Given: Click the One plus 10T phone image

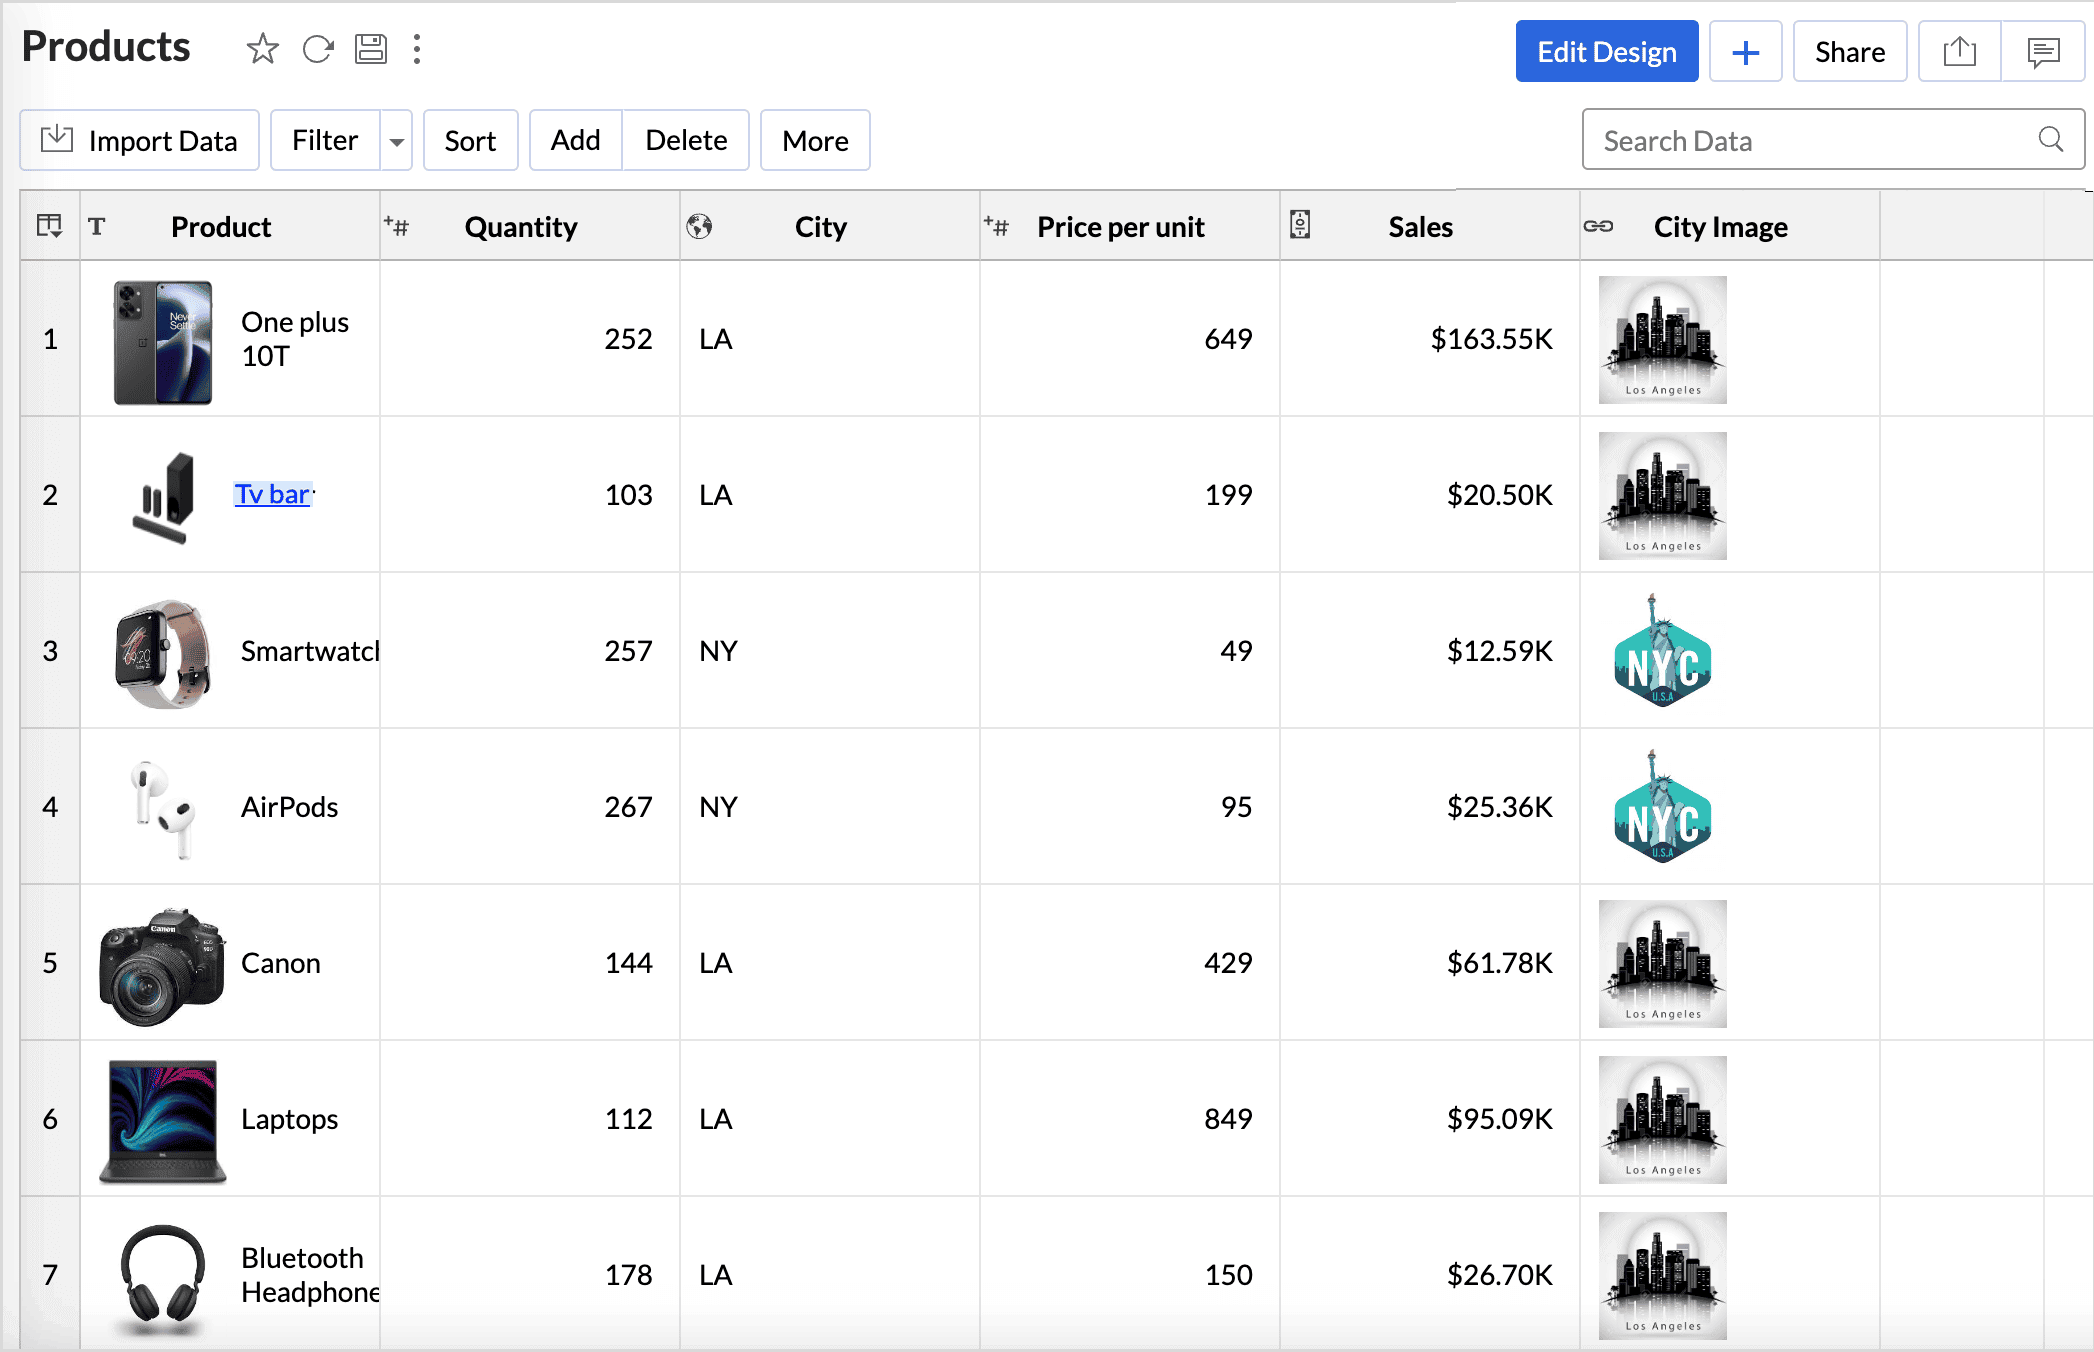Looking at the screenshot, I should [x=163, y=342].
